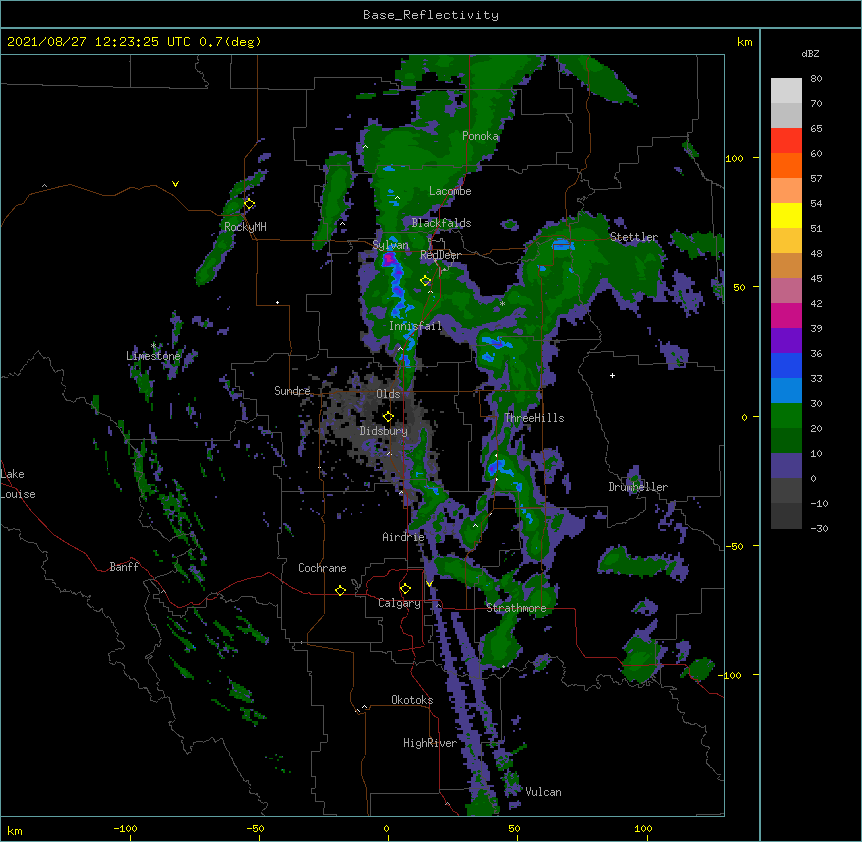Click the Innisfail town label

[x=415, y=326]
